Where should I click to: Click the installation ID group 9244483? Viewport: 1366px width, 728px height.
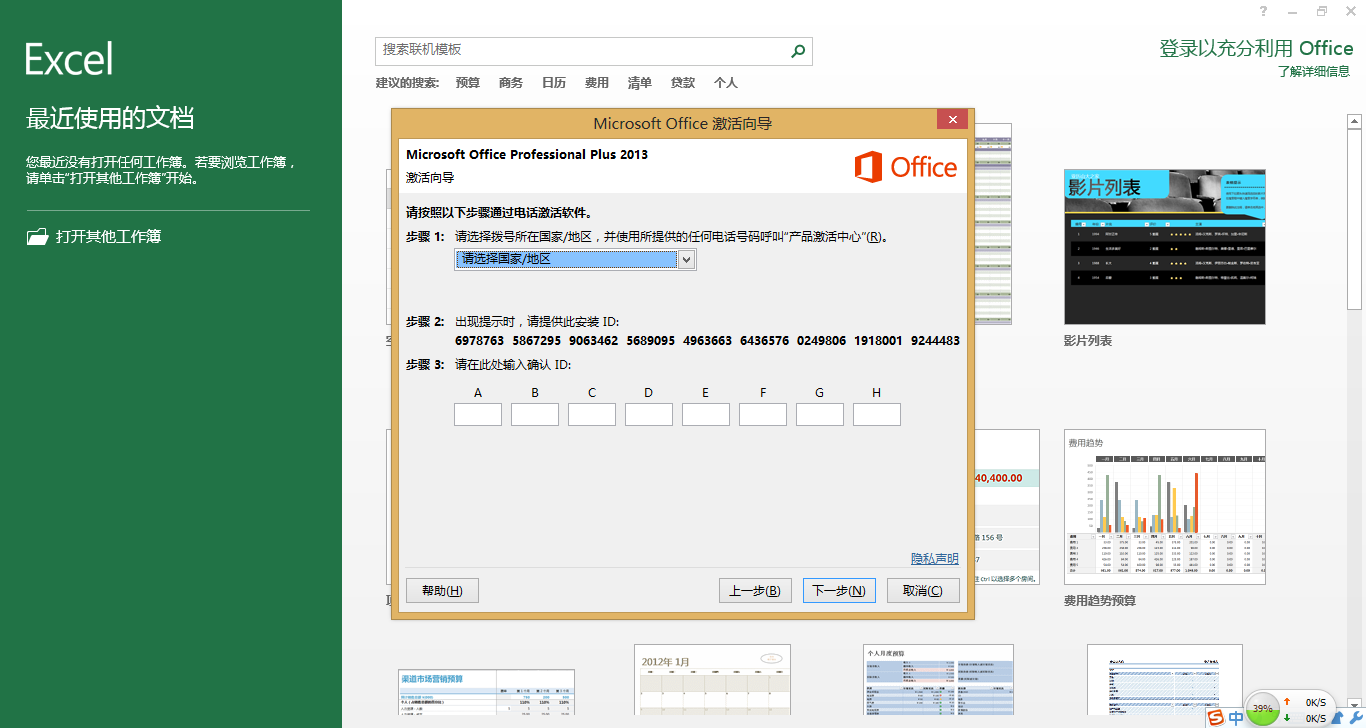(935, 341)
